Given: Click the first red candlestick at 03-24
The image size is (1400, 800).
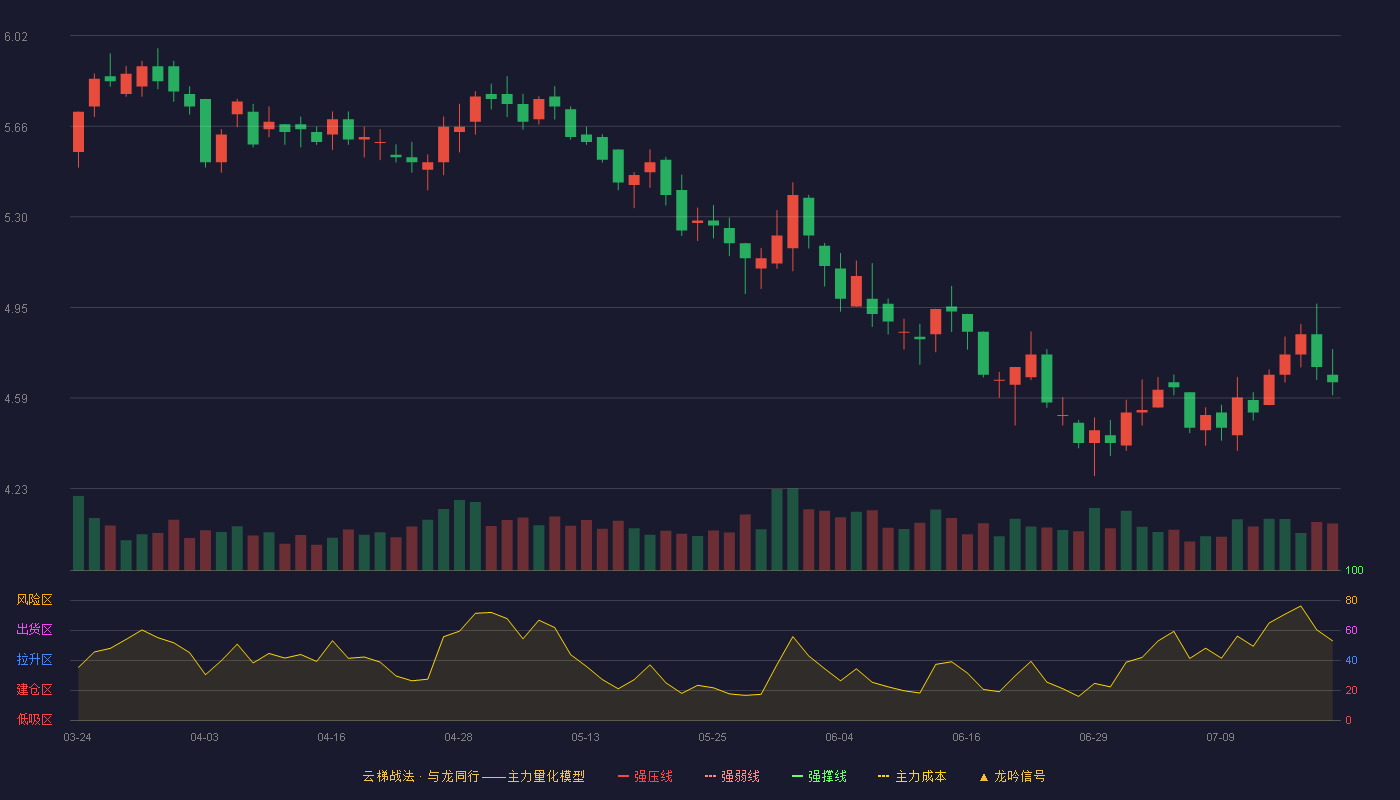Looking at the screenshot, I should click(x=78, y=132).
